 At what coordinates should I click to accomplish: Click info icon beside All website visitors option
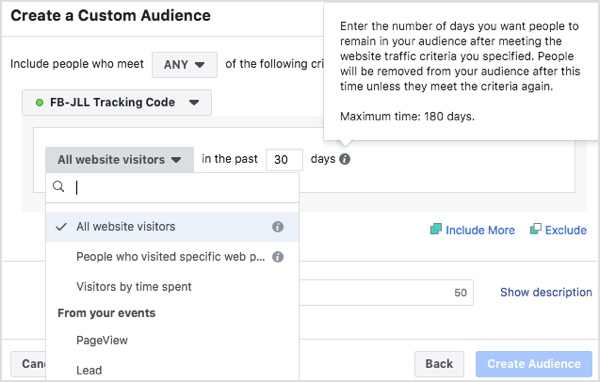(278, 227)
